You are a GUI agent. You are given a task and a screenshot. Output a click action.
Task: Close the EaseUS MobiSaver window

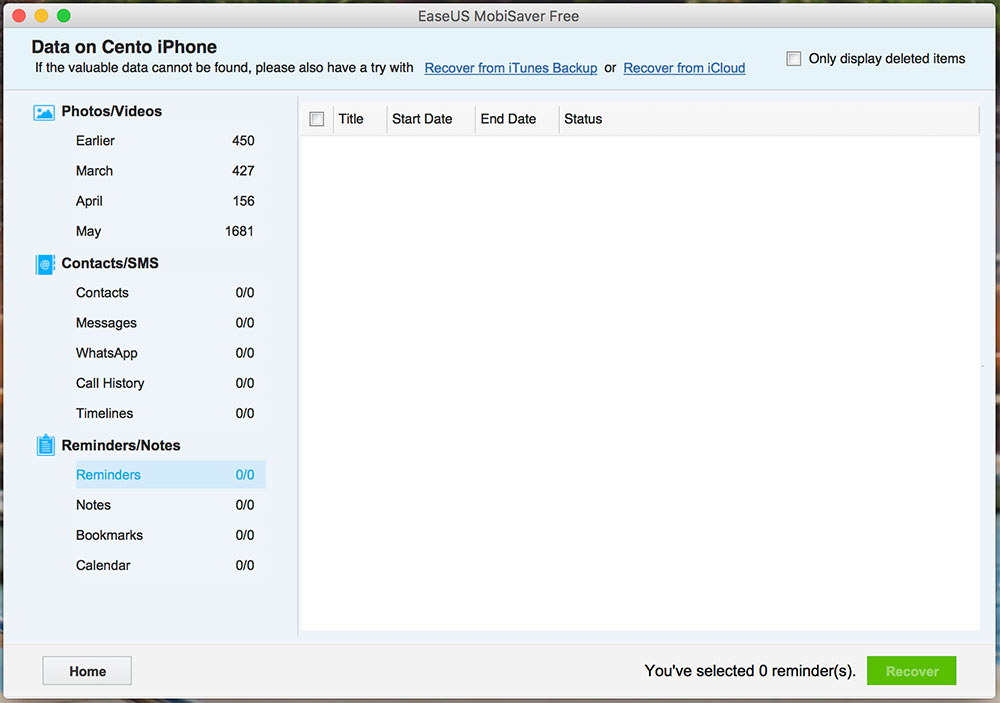coord(19,15)
